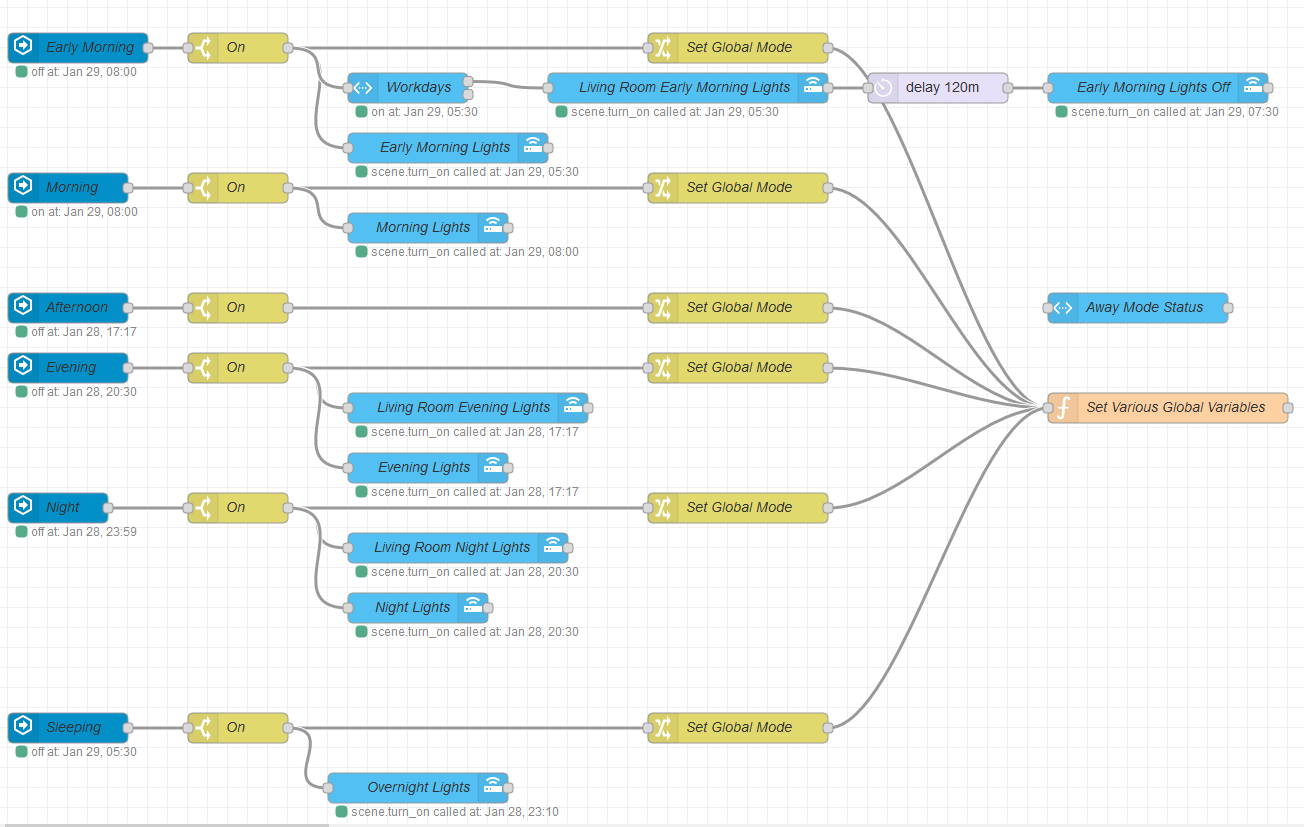The height and width of the screenshot is (827, 1304).
Task: Click the service icon on the Evening Lights node
Action: click(x=493, y=467)
